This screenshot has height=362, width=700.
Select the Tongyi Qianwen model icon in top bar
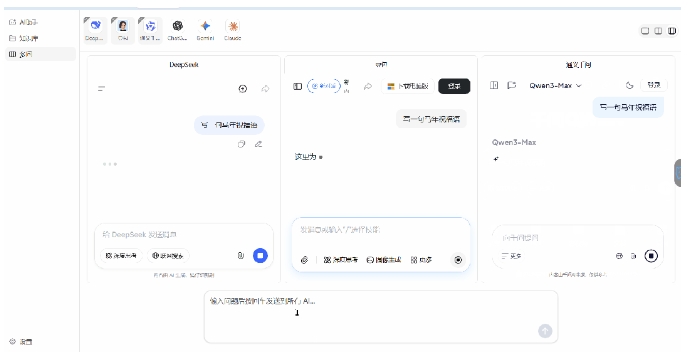point(150,30)
